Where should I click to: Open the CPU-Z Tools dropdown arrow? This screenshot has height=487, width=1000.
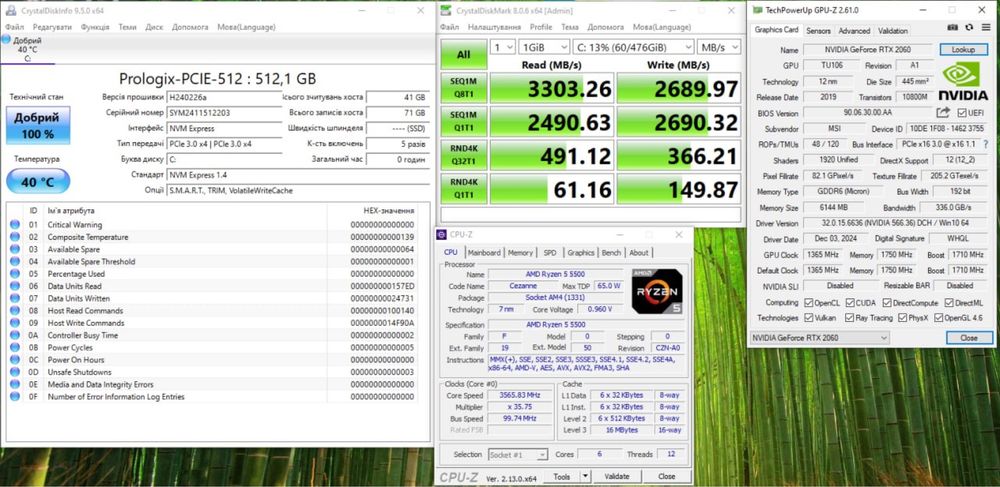(585, 476)
